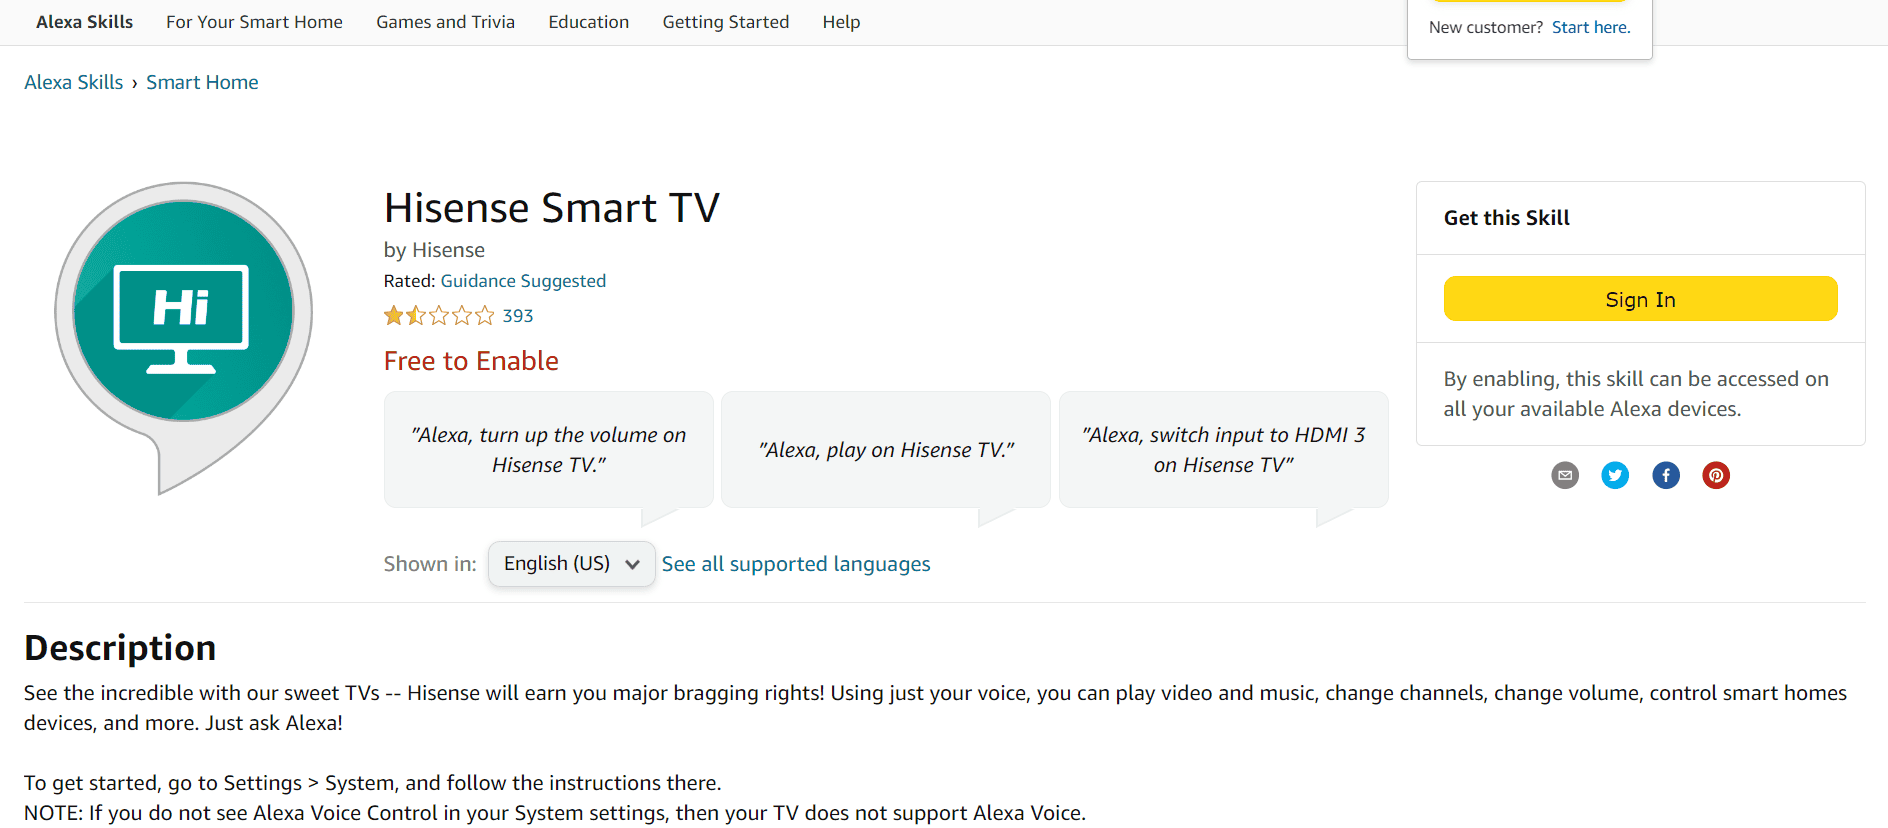This screenshot has width=1888, height=828.
Task: View See all supported languages link
Action: point(796,564)
